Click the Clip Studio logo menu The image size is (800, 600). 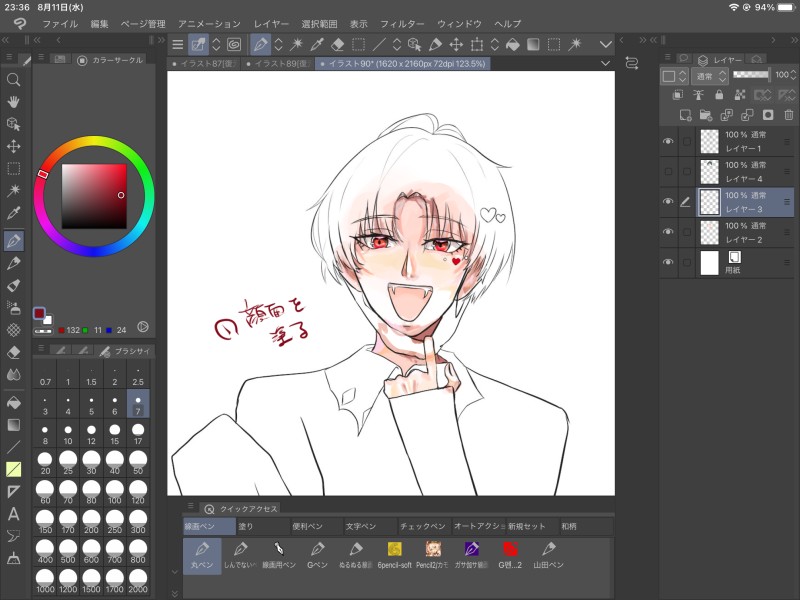[20, 24]
